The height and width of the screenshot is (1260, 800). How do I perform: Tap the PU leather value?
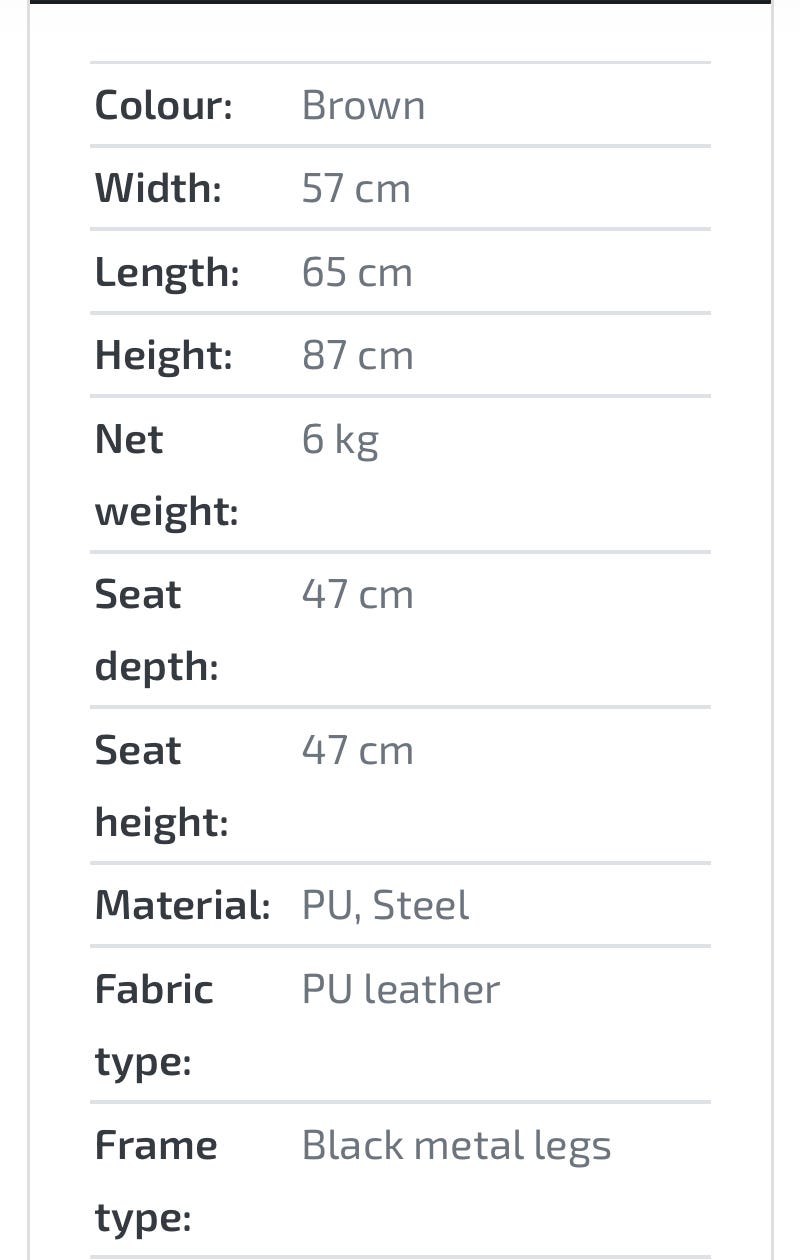coord(400,989)
